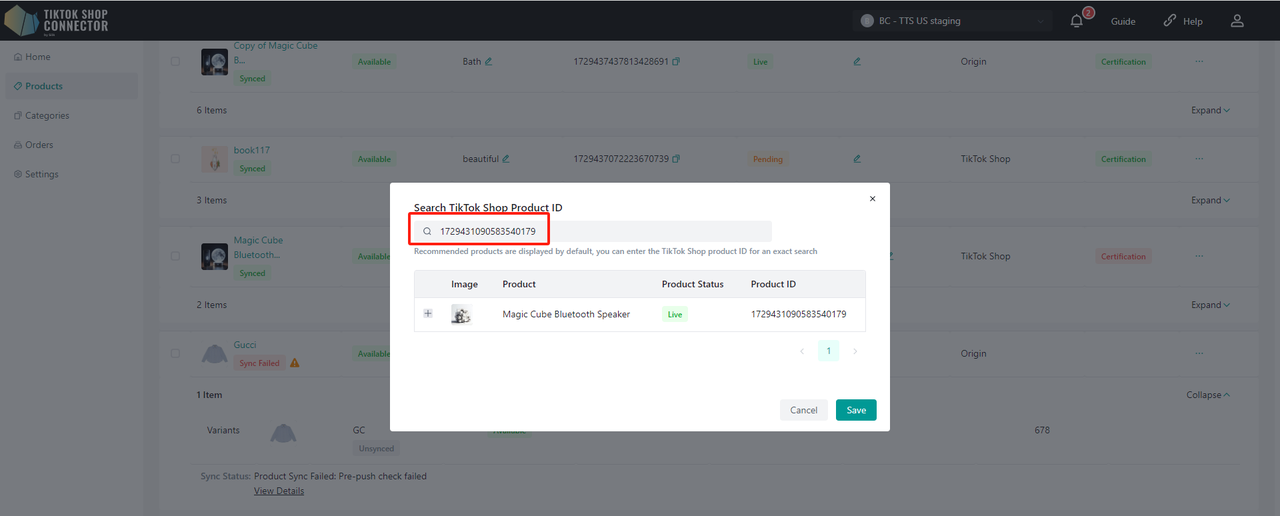This screenshot has width=1280, height=516.
Task: Click the Gucci product thumbnail
Action: [214, 353]
